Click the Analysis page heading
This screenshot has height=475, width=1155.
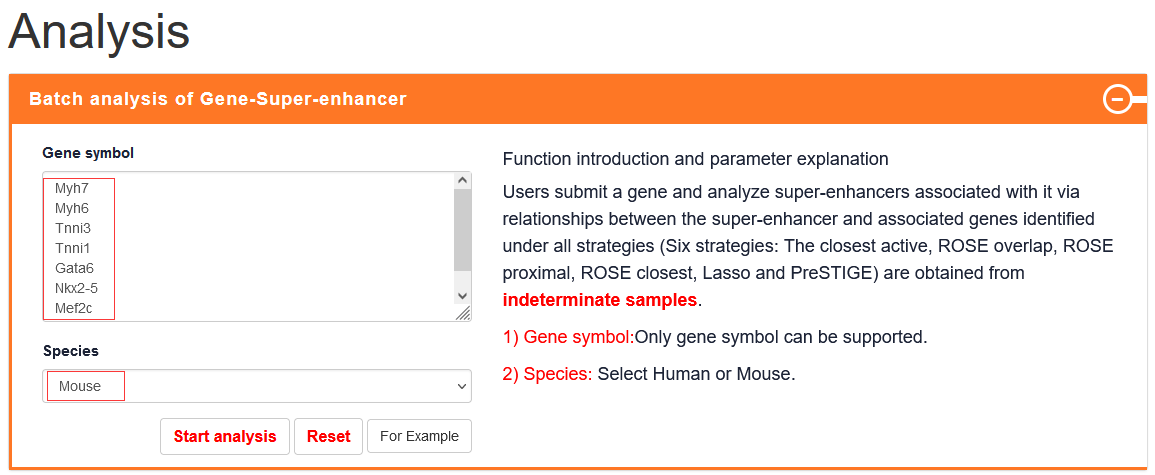[x=99, y=33]
